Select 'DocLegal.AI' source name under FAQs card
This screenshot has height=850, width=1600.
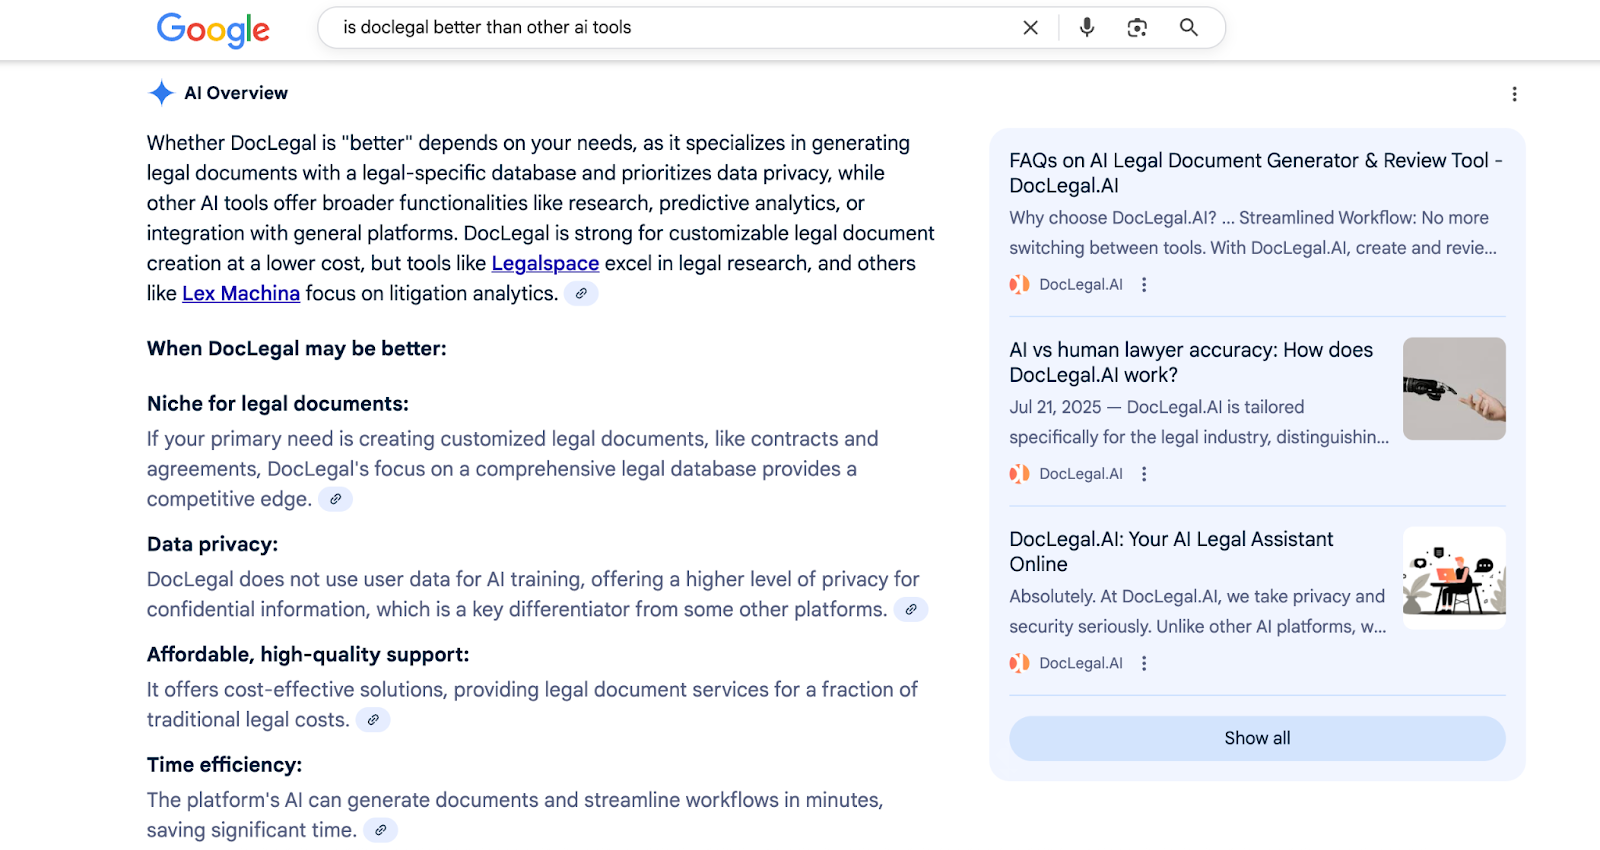pos(1081,285)
